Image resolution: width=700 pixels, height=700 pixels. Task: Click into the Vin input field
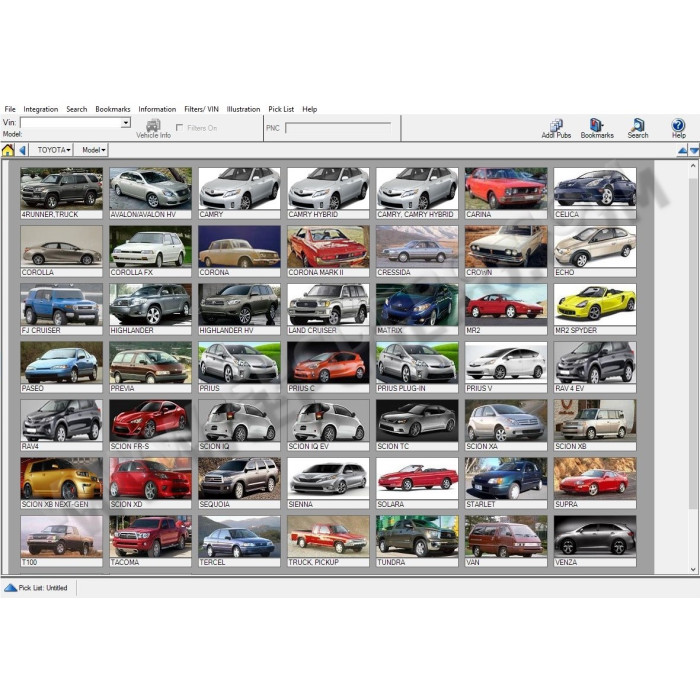pyautogui.click(x=71, y=122)
